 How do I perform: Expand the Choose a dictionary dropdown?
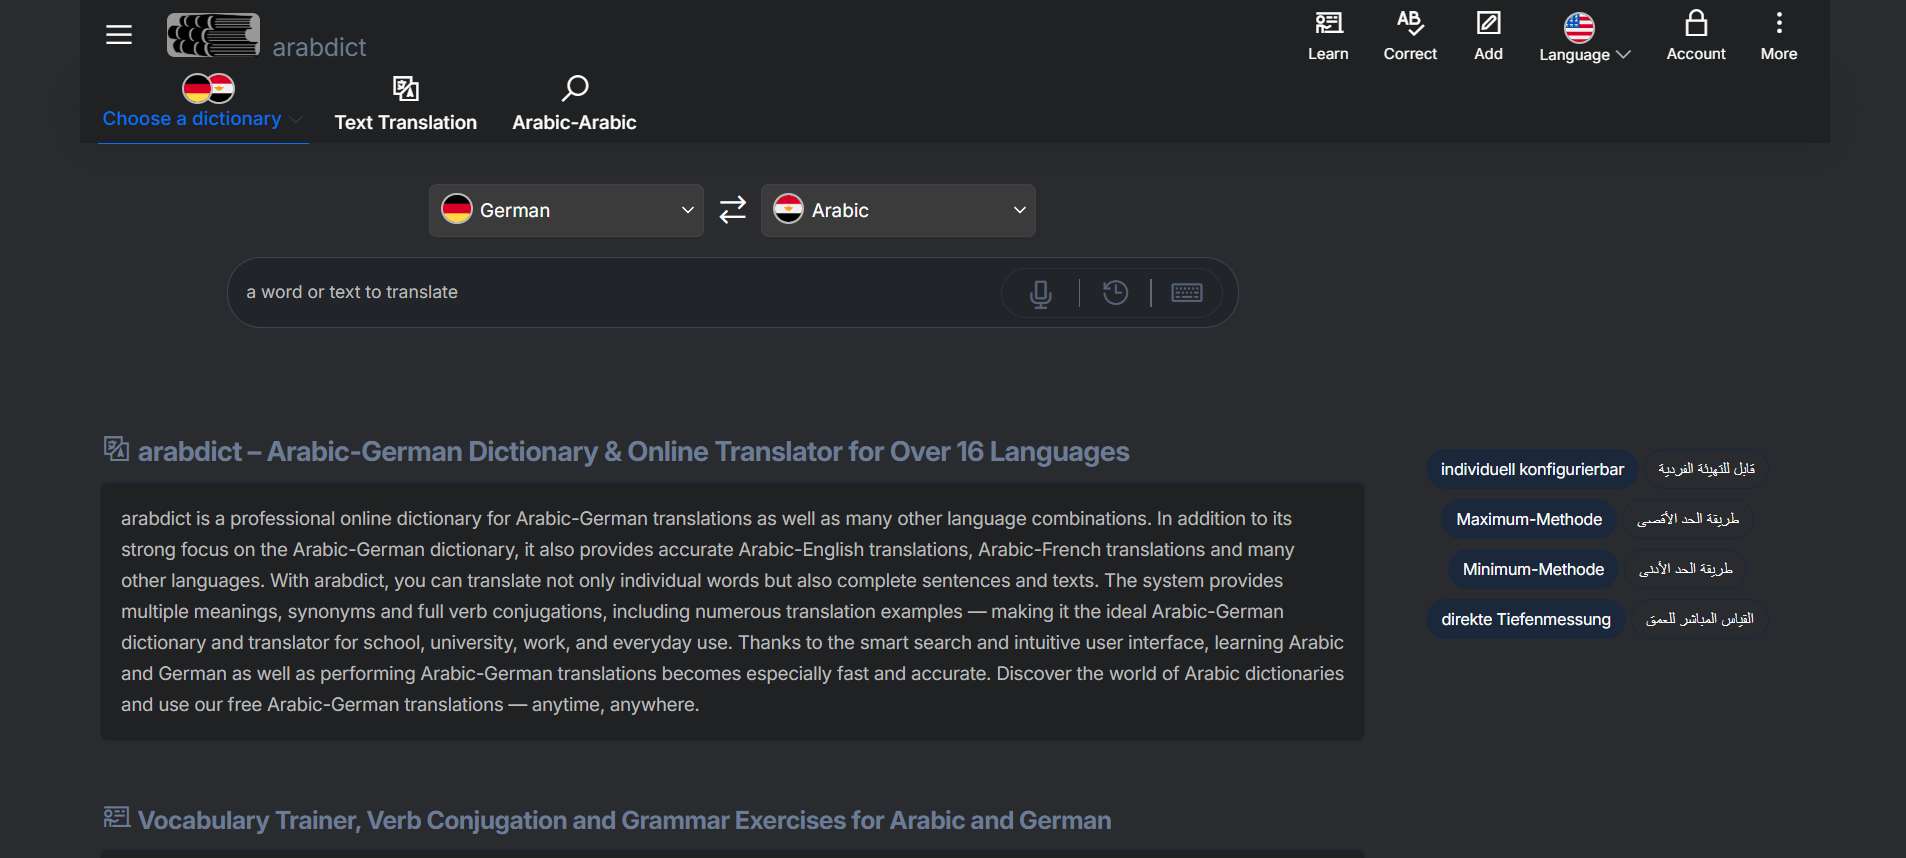(x=203, y=119)
